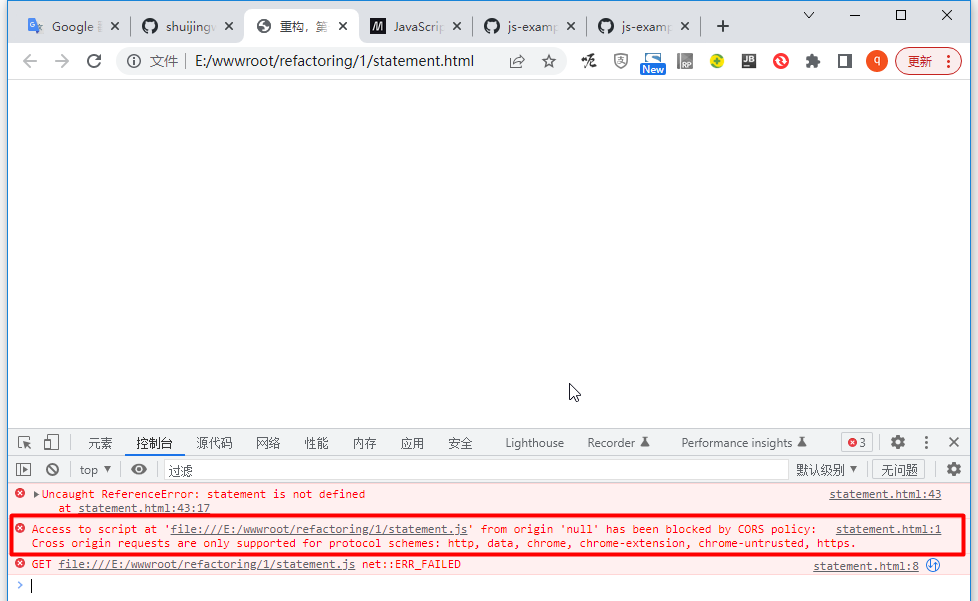Open the tab search chevron
Image resolution: width=978 pixels, height=601 pixels.
[809, 16]
